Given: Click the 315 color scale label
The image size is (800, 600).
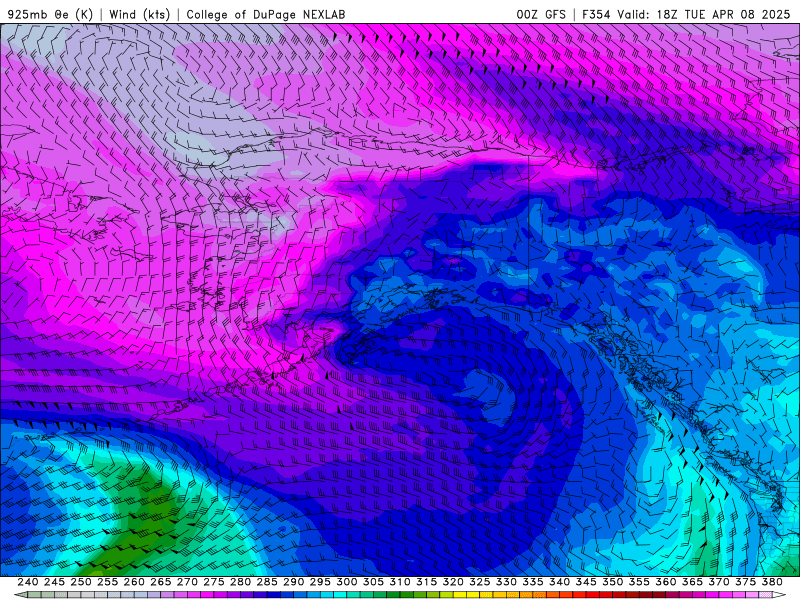Looking at the screenshot, I should [x=427, y=582].
